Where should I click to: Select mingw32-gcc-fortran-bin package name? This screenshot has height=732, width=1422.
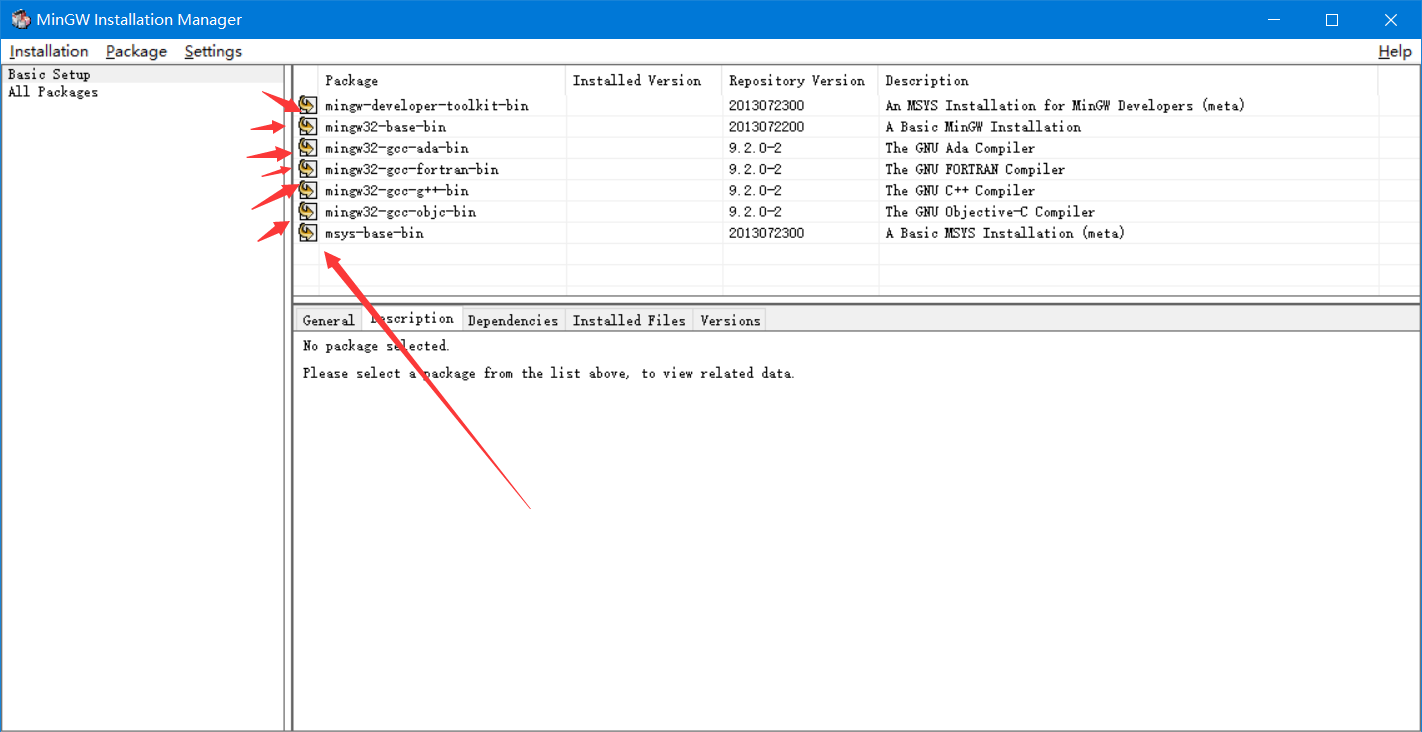(x=411, y=169)
